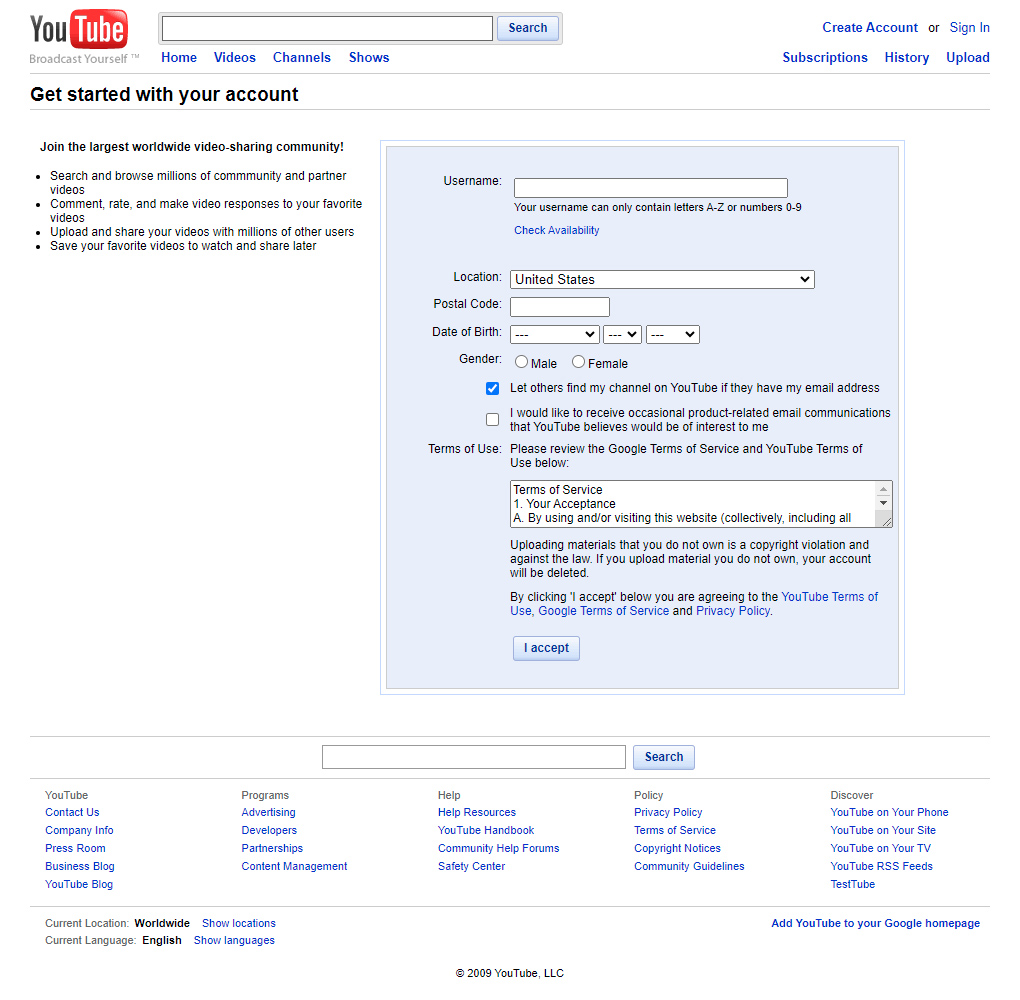Screen dimensions: 1020x1000
Task: Open the Advertising footer link
Action: pyautogui.click(x=269, y=813)
